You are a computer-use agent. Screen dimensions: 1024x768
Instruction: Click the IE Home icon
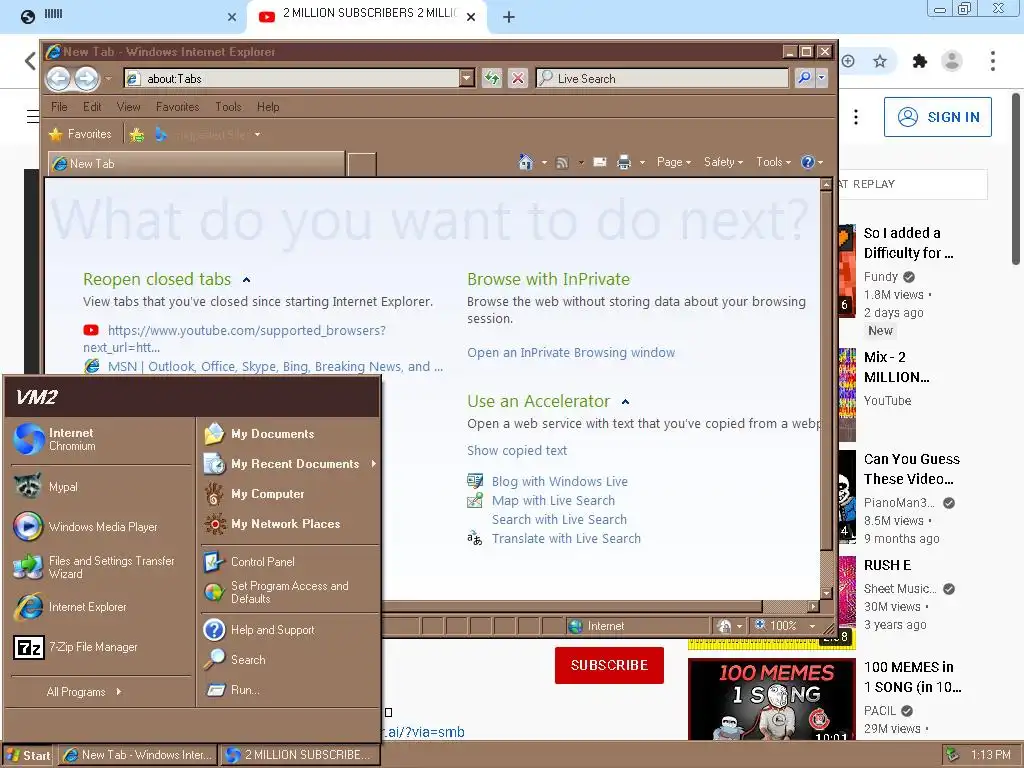526,162
